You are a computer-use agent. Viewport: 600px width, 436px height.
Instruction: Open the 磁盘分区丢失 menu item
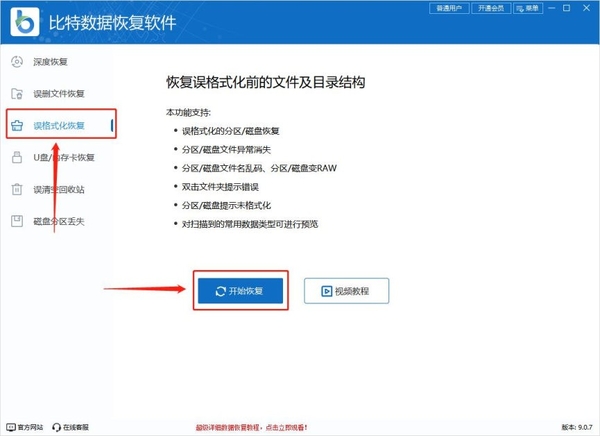click(x=61, y=221)
